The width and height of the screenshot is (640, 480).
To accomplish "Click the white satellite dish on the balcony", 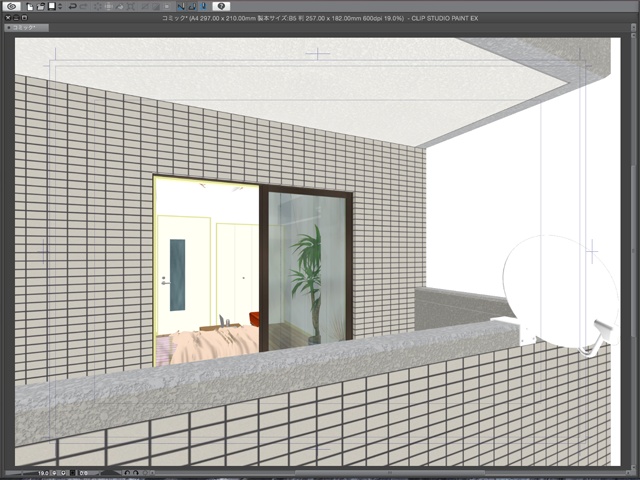I will click(x=561, y=293).
